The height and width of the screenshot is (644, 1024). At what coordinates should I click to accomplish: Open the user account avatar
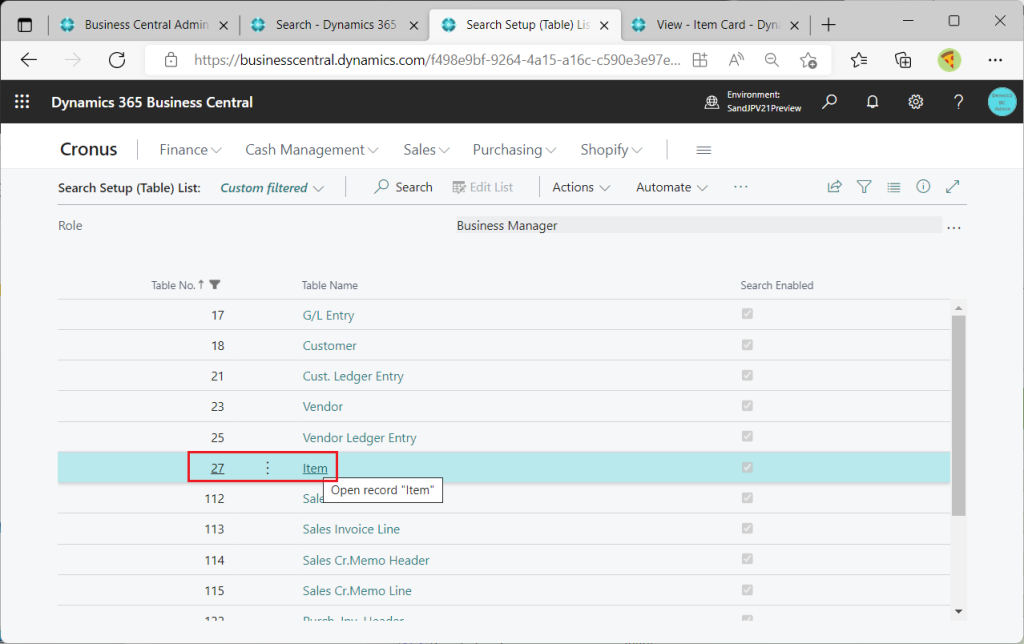coord(1002,102)
